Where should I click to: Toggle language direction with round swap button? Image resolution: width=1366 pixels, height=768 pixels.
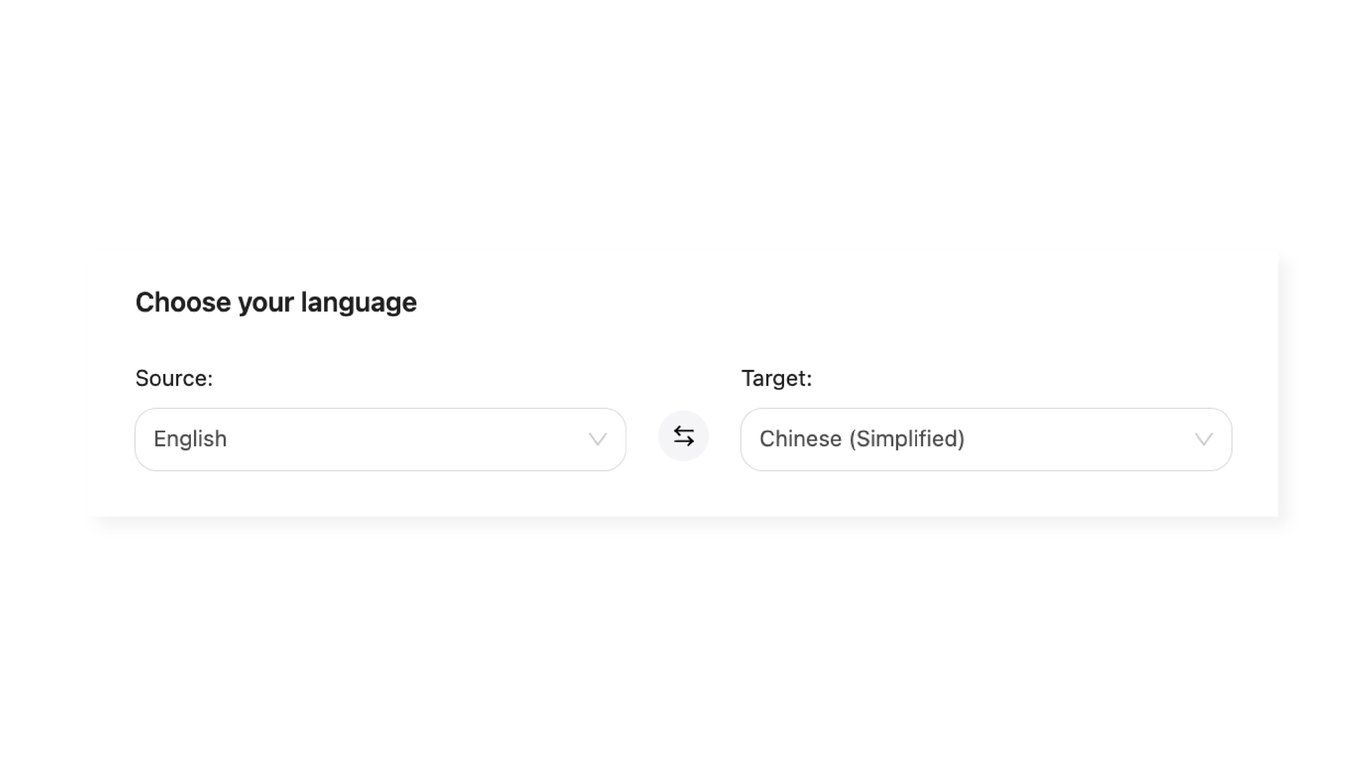683,436
